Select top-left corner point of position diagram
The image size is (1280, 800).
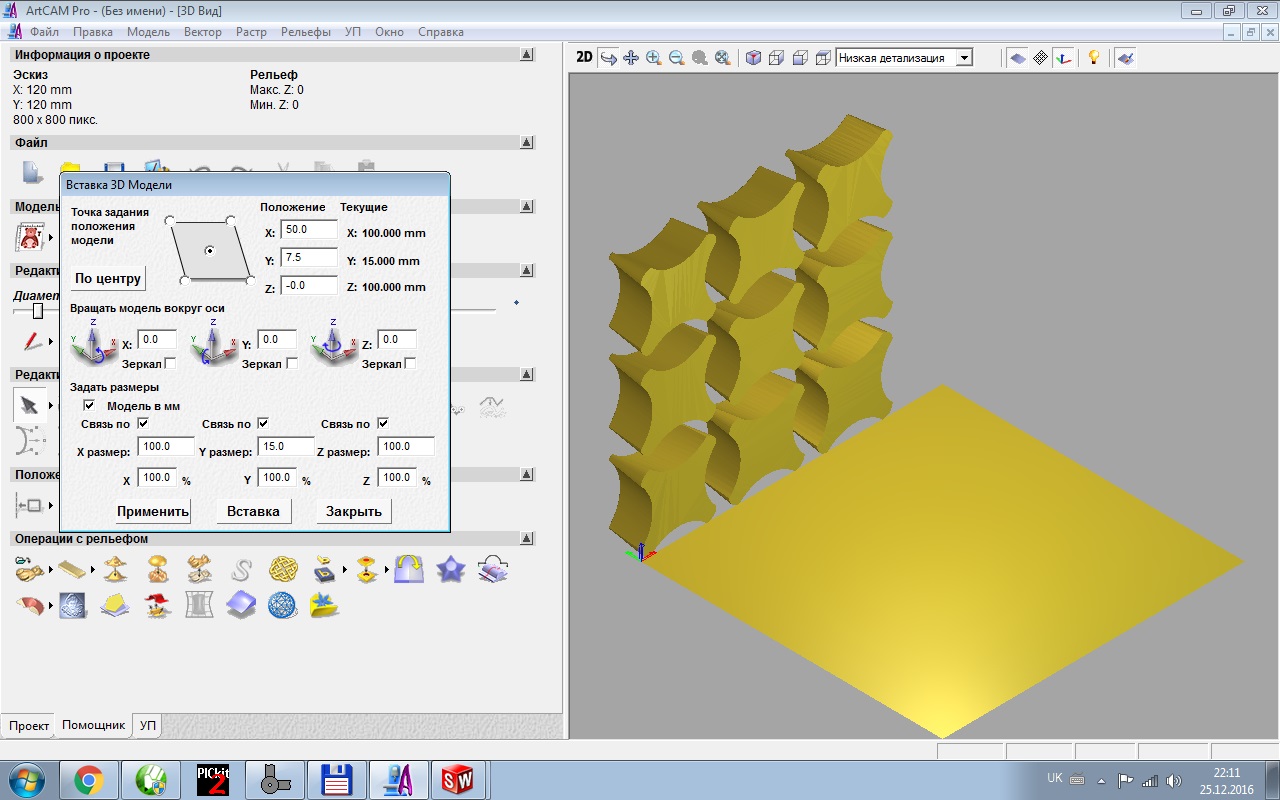coord(169,219)
